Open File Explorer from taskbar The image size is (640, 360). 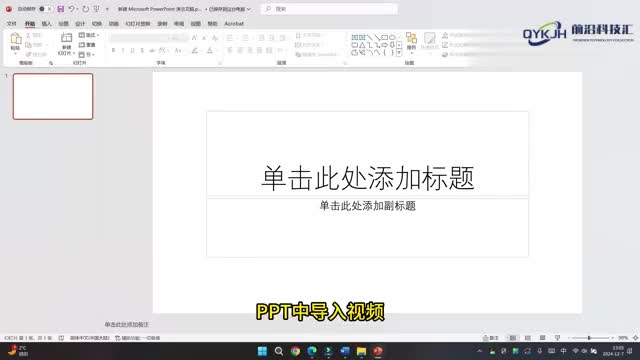click(x=361, y=351)
